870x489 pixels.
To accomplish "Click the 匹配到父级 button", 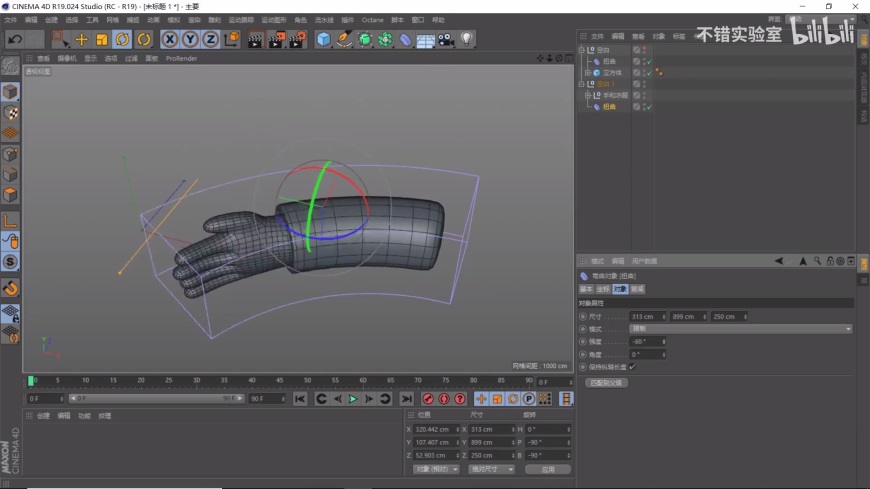I will (606, 382).
